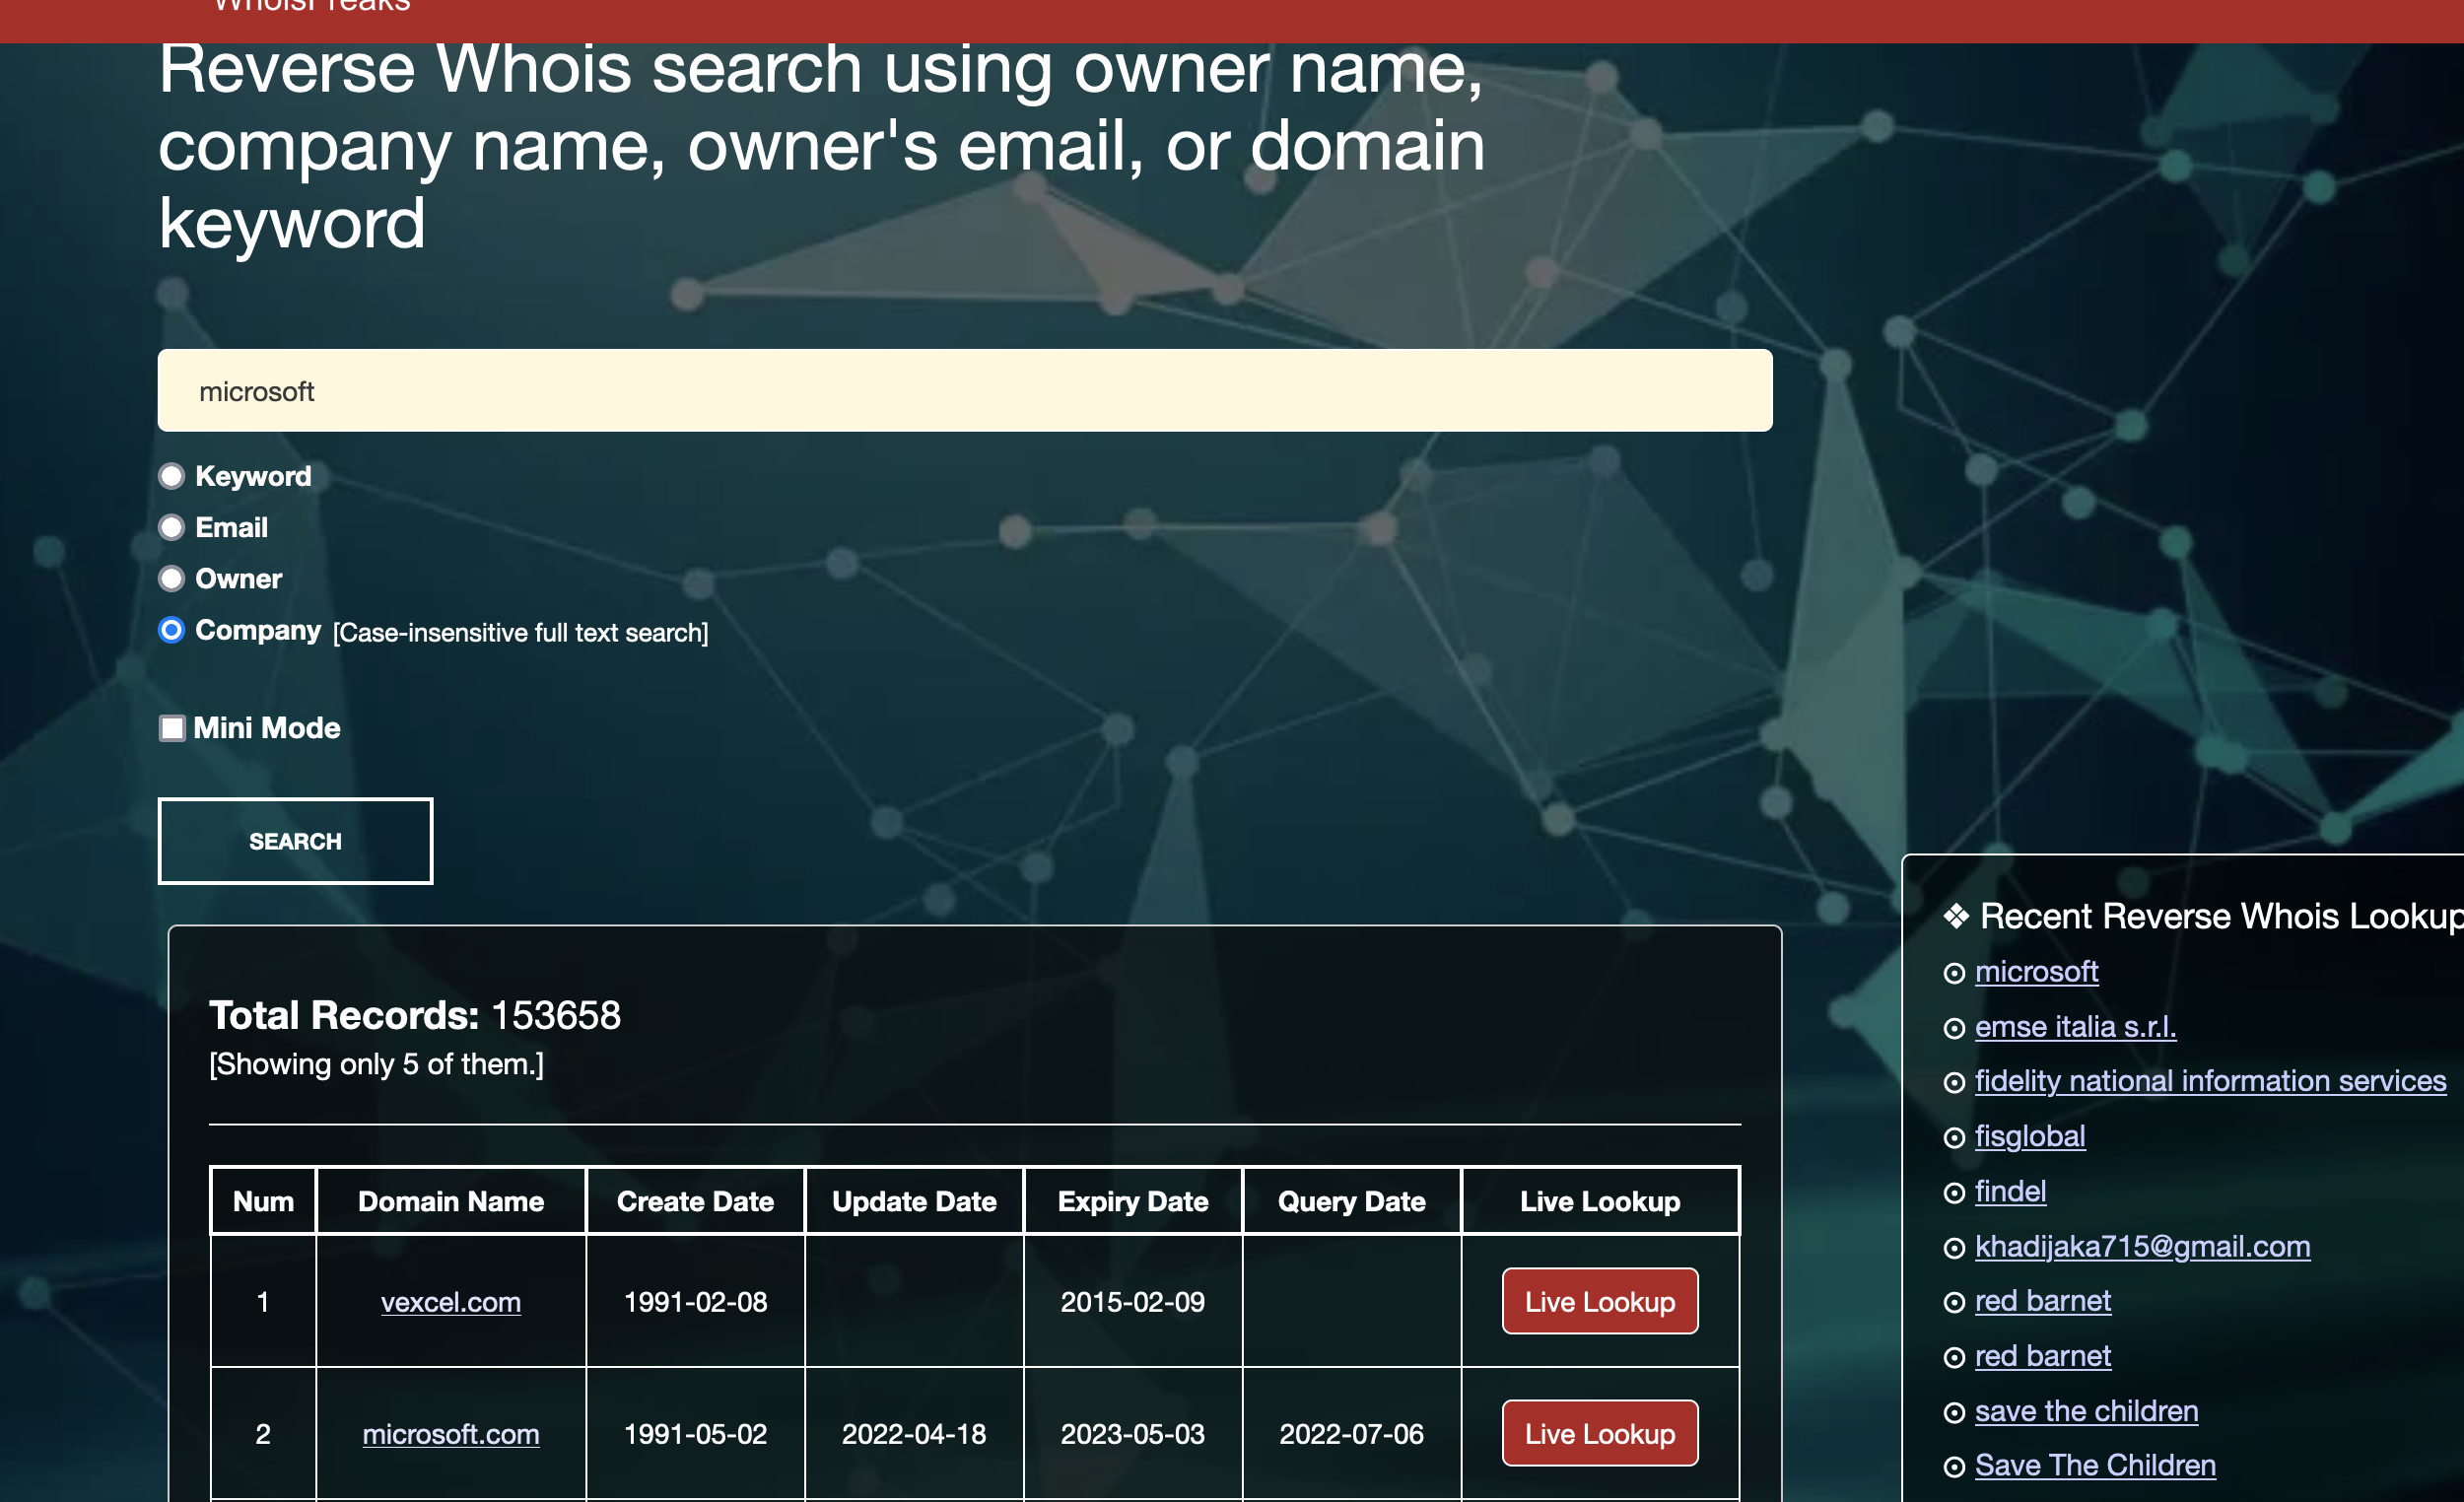
Task: Click the bullet icon beside fisglobal
Action: coord(1954,1138)
